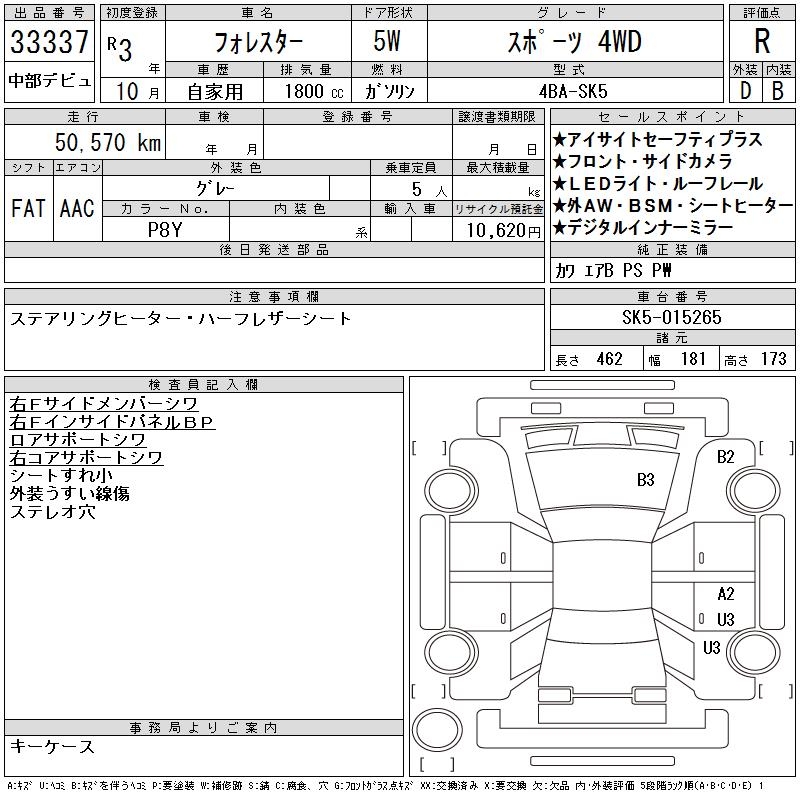Click the damage code legend at bottom

pyautogui.click(x=385, y=786)
